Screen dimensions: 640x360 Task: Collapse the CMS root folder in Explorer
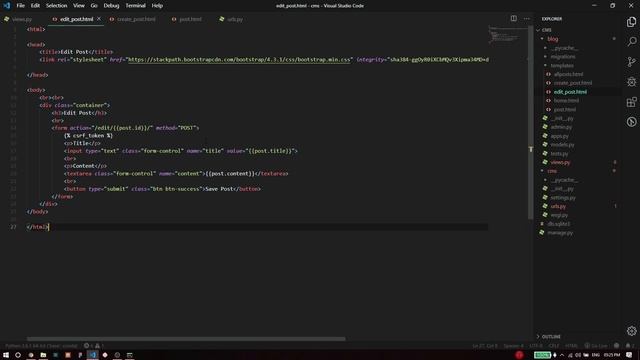[546, 30]
